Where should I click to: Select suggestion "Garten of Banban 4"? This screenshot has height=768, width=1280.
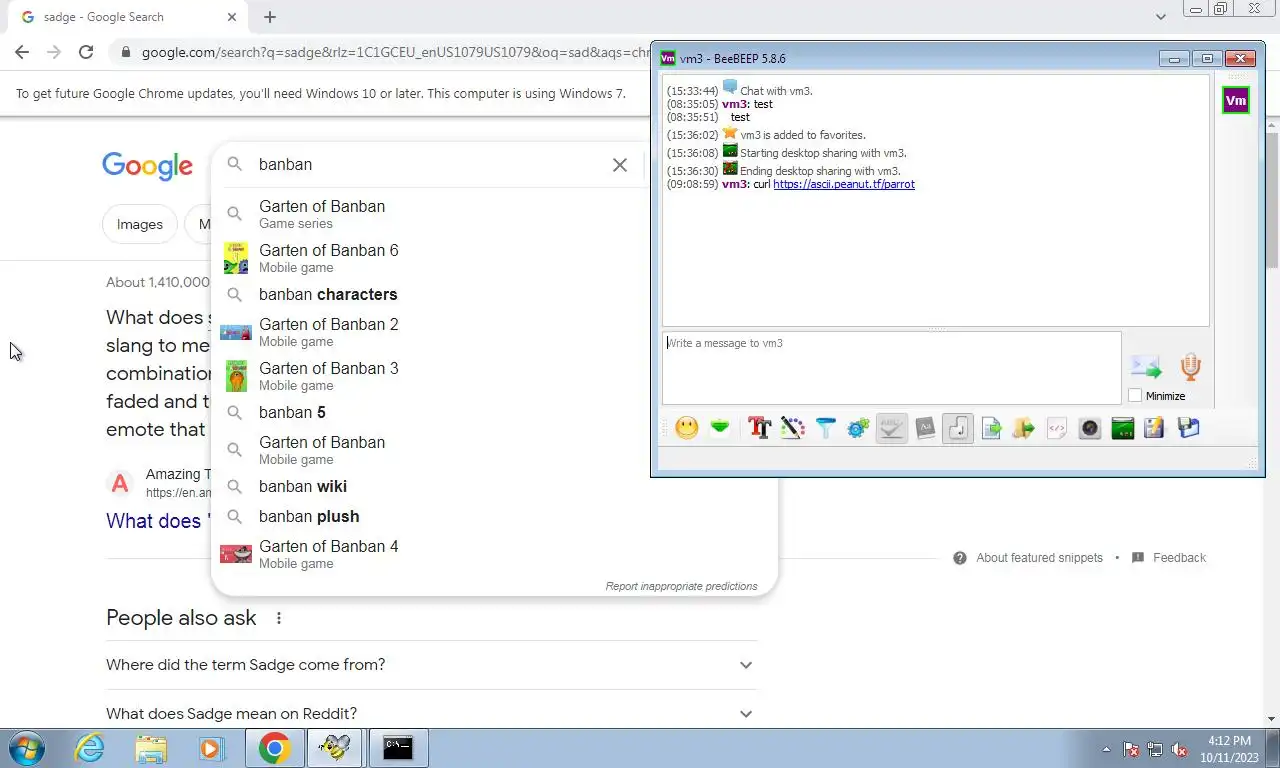coord(495,554)
